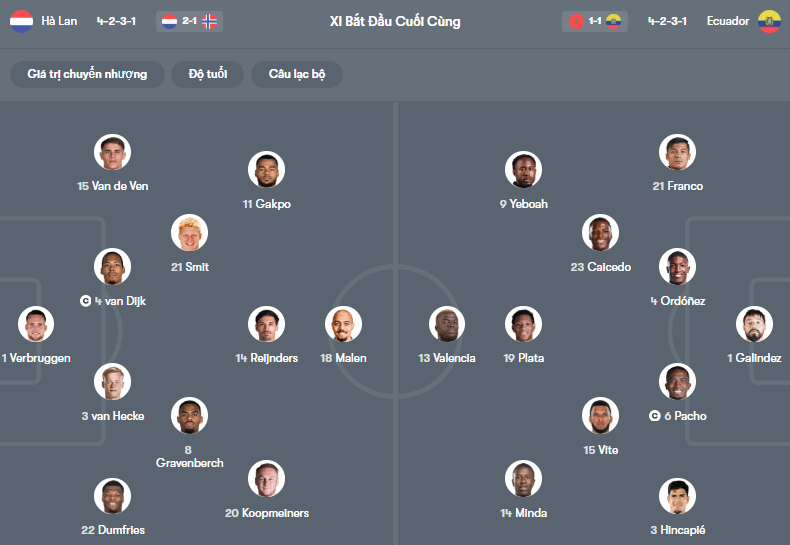Screen dimensions: 790x545
Task: Open Caicedo's player photo
Action: click(600, 233)
